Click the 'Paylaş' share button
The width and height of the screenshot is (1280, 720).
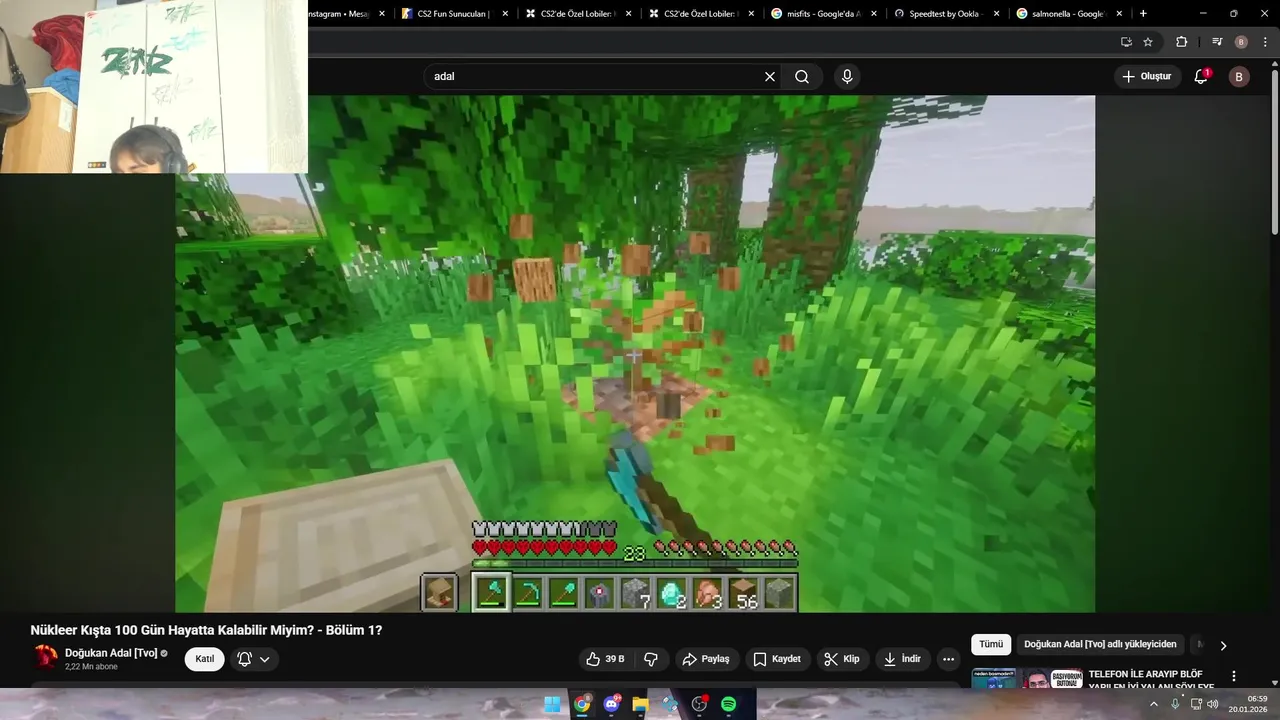706,659
